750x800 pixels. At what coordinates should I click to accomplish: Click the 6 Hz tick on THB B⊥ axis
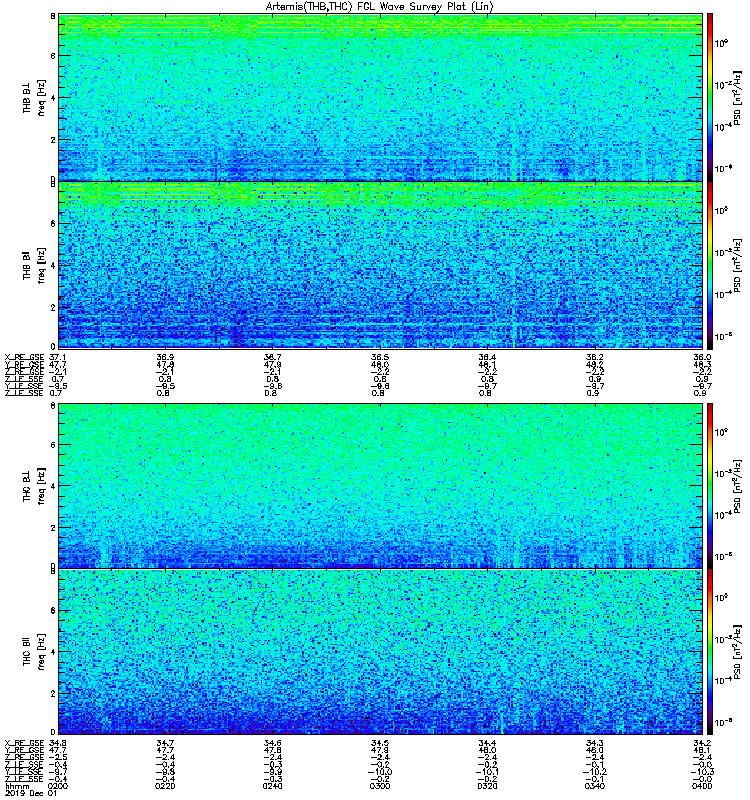tap(53, 56)
